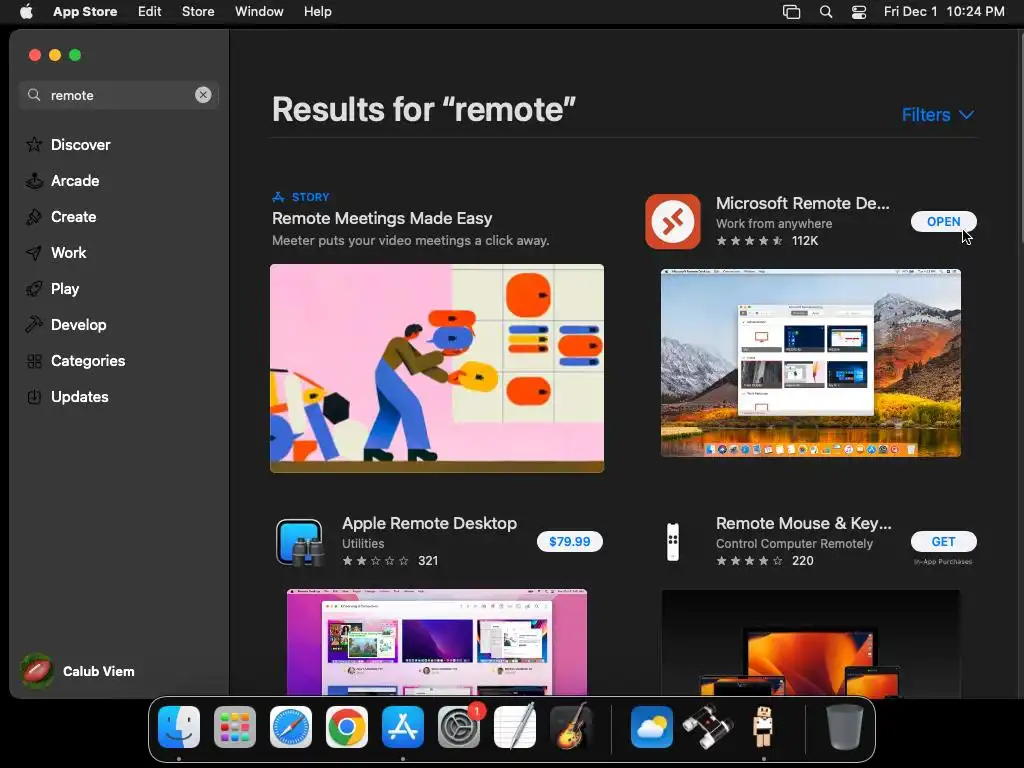Open pixel character app in the Dock
Viewport: 1024px width, 768px height.
pyautogui.click(x=763, y=727)
